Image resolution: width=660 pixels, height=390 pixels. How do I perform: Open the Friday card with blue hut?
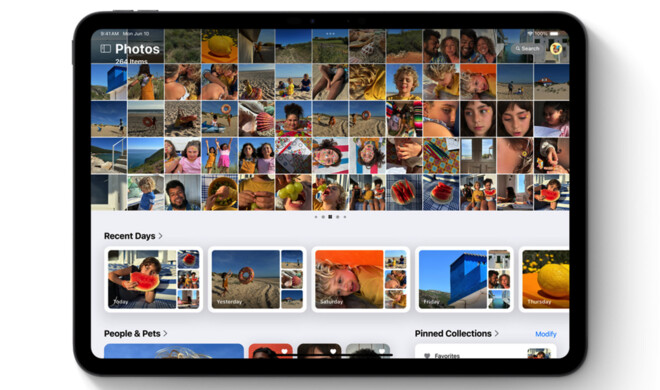464,279
